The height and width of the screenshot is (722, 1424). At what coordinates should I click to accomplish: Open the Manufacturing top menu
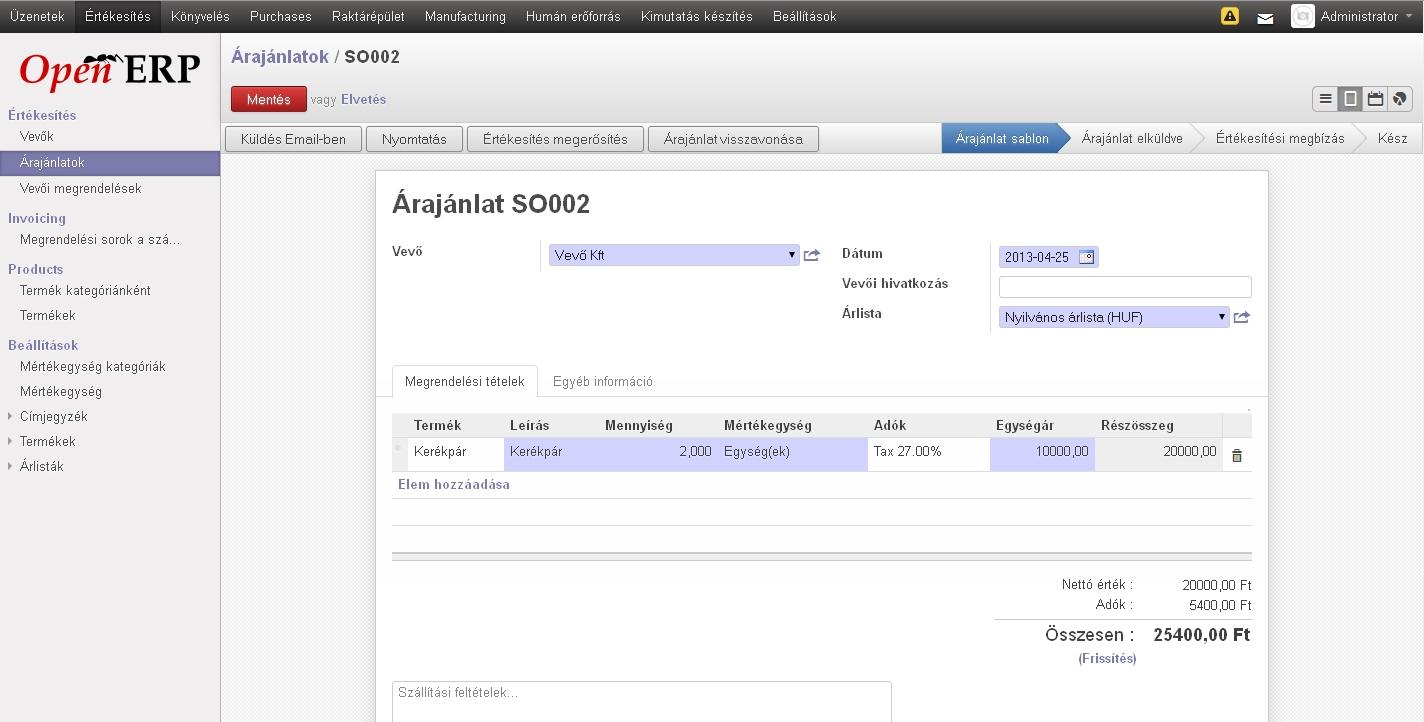[x=465, y=16]
